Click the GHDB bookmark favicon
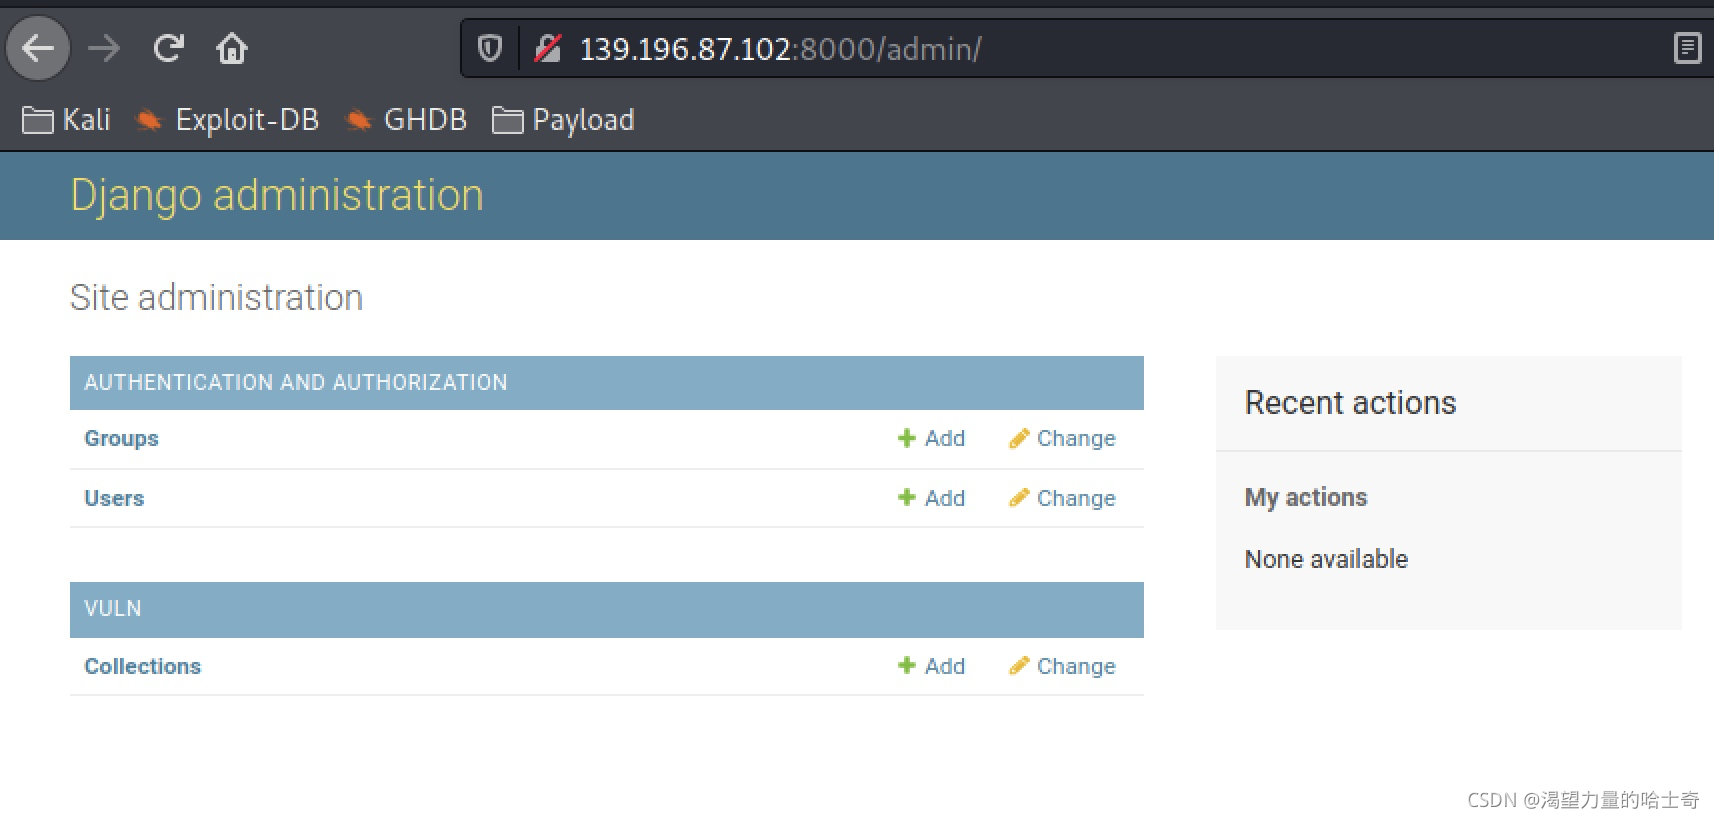 point(358,121)
